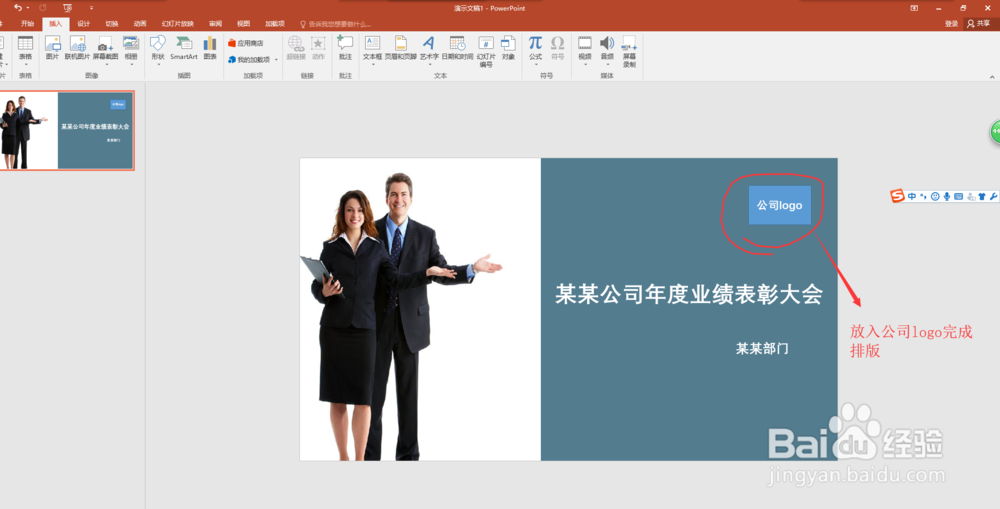Go to the 幻灯片放映 Slide Show tab
This screenshot has width=1000, height=509.
[177, 24]
